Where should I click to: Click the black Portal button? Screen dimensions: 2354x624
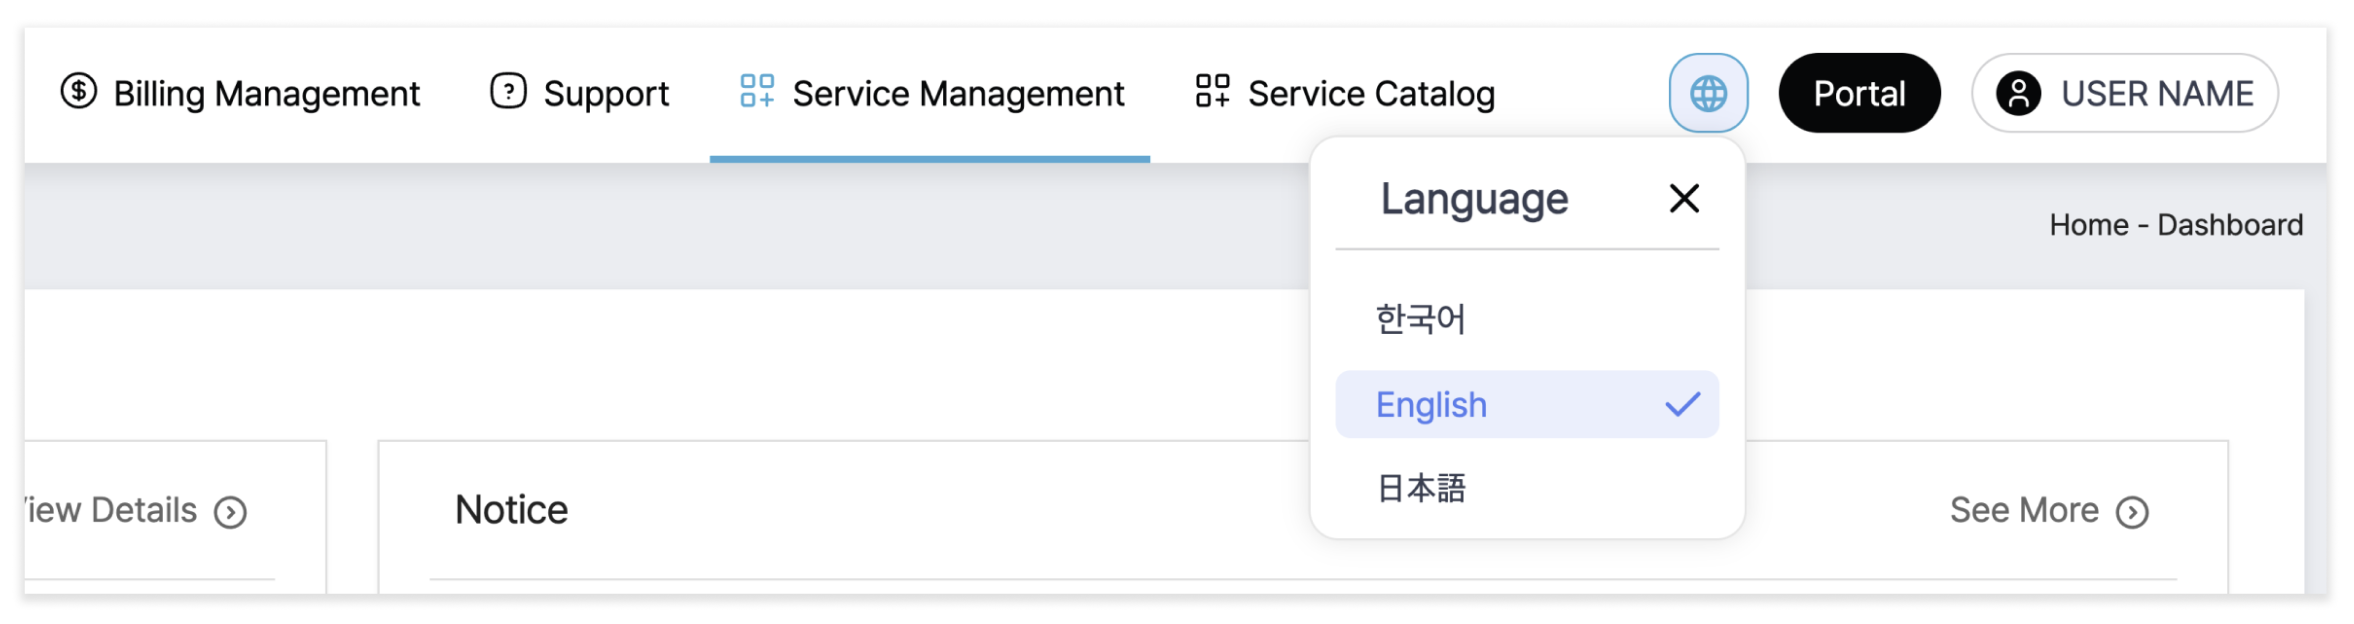[1859, 93]
